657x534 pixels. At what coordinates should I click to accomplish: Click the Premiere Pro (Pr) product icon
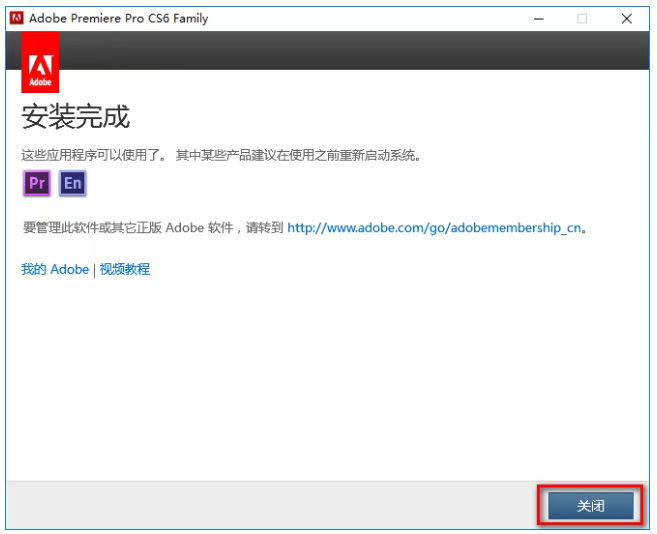pyautogui.click(x=37, y=183)
